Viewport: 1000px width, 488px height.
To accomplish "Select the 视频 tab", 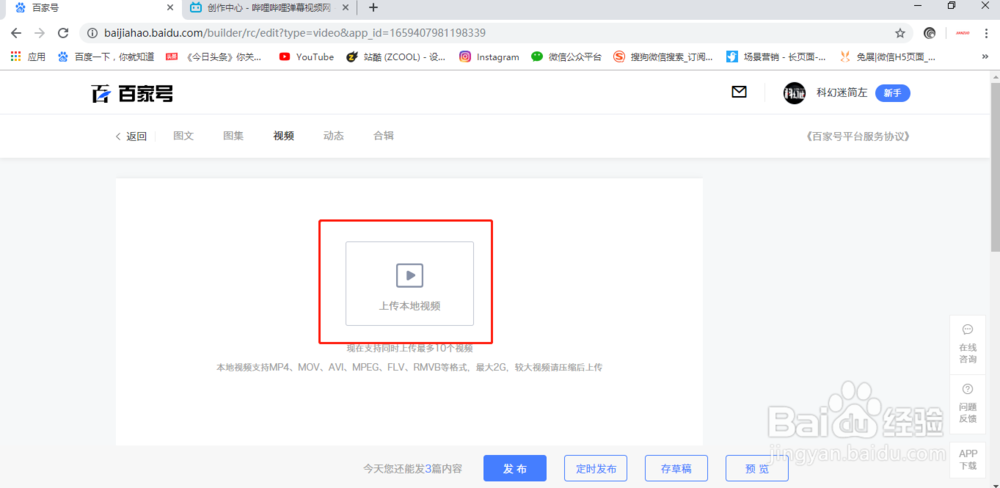I will point(284,136).
